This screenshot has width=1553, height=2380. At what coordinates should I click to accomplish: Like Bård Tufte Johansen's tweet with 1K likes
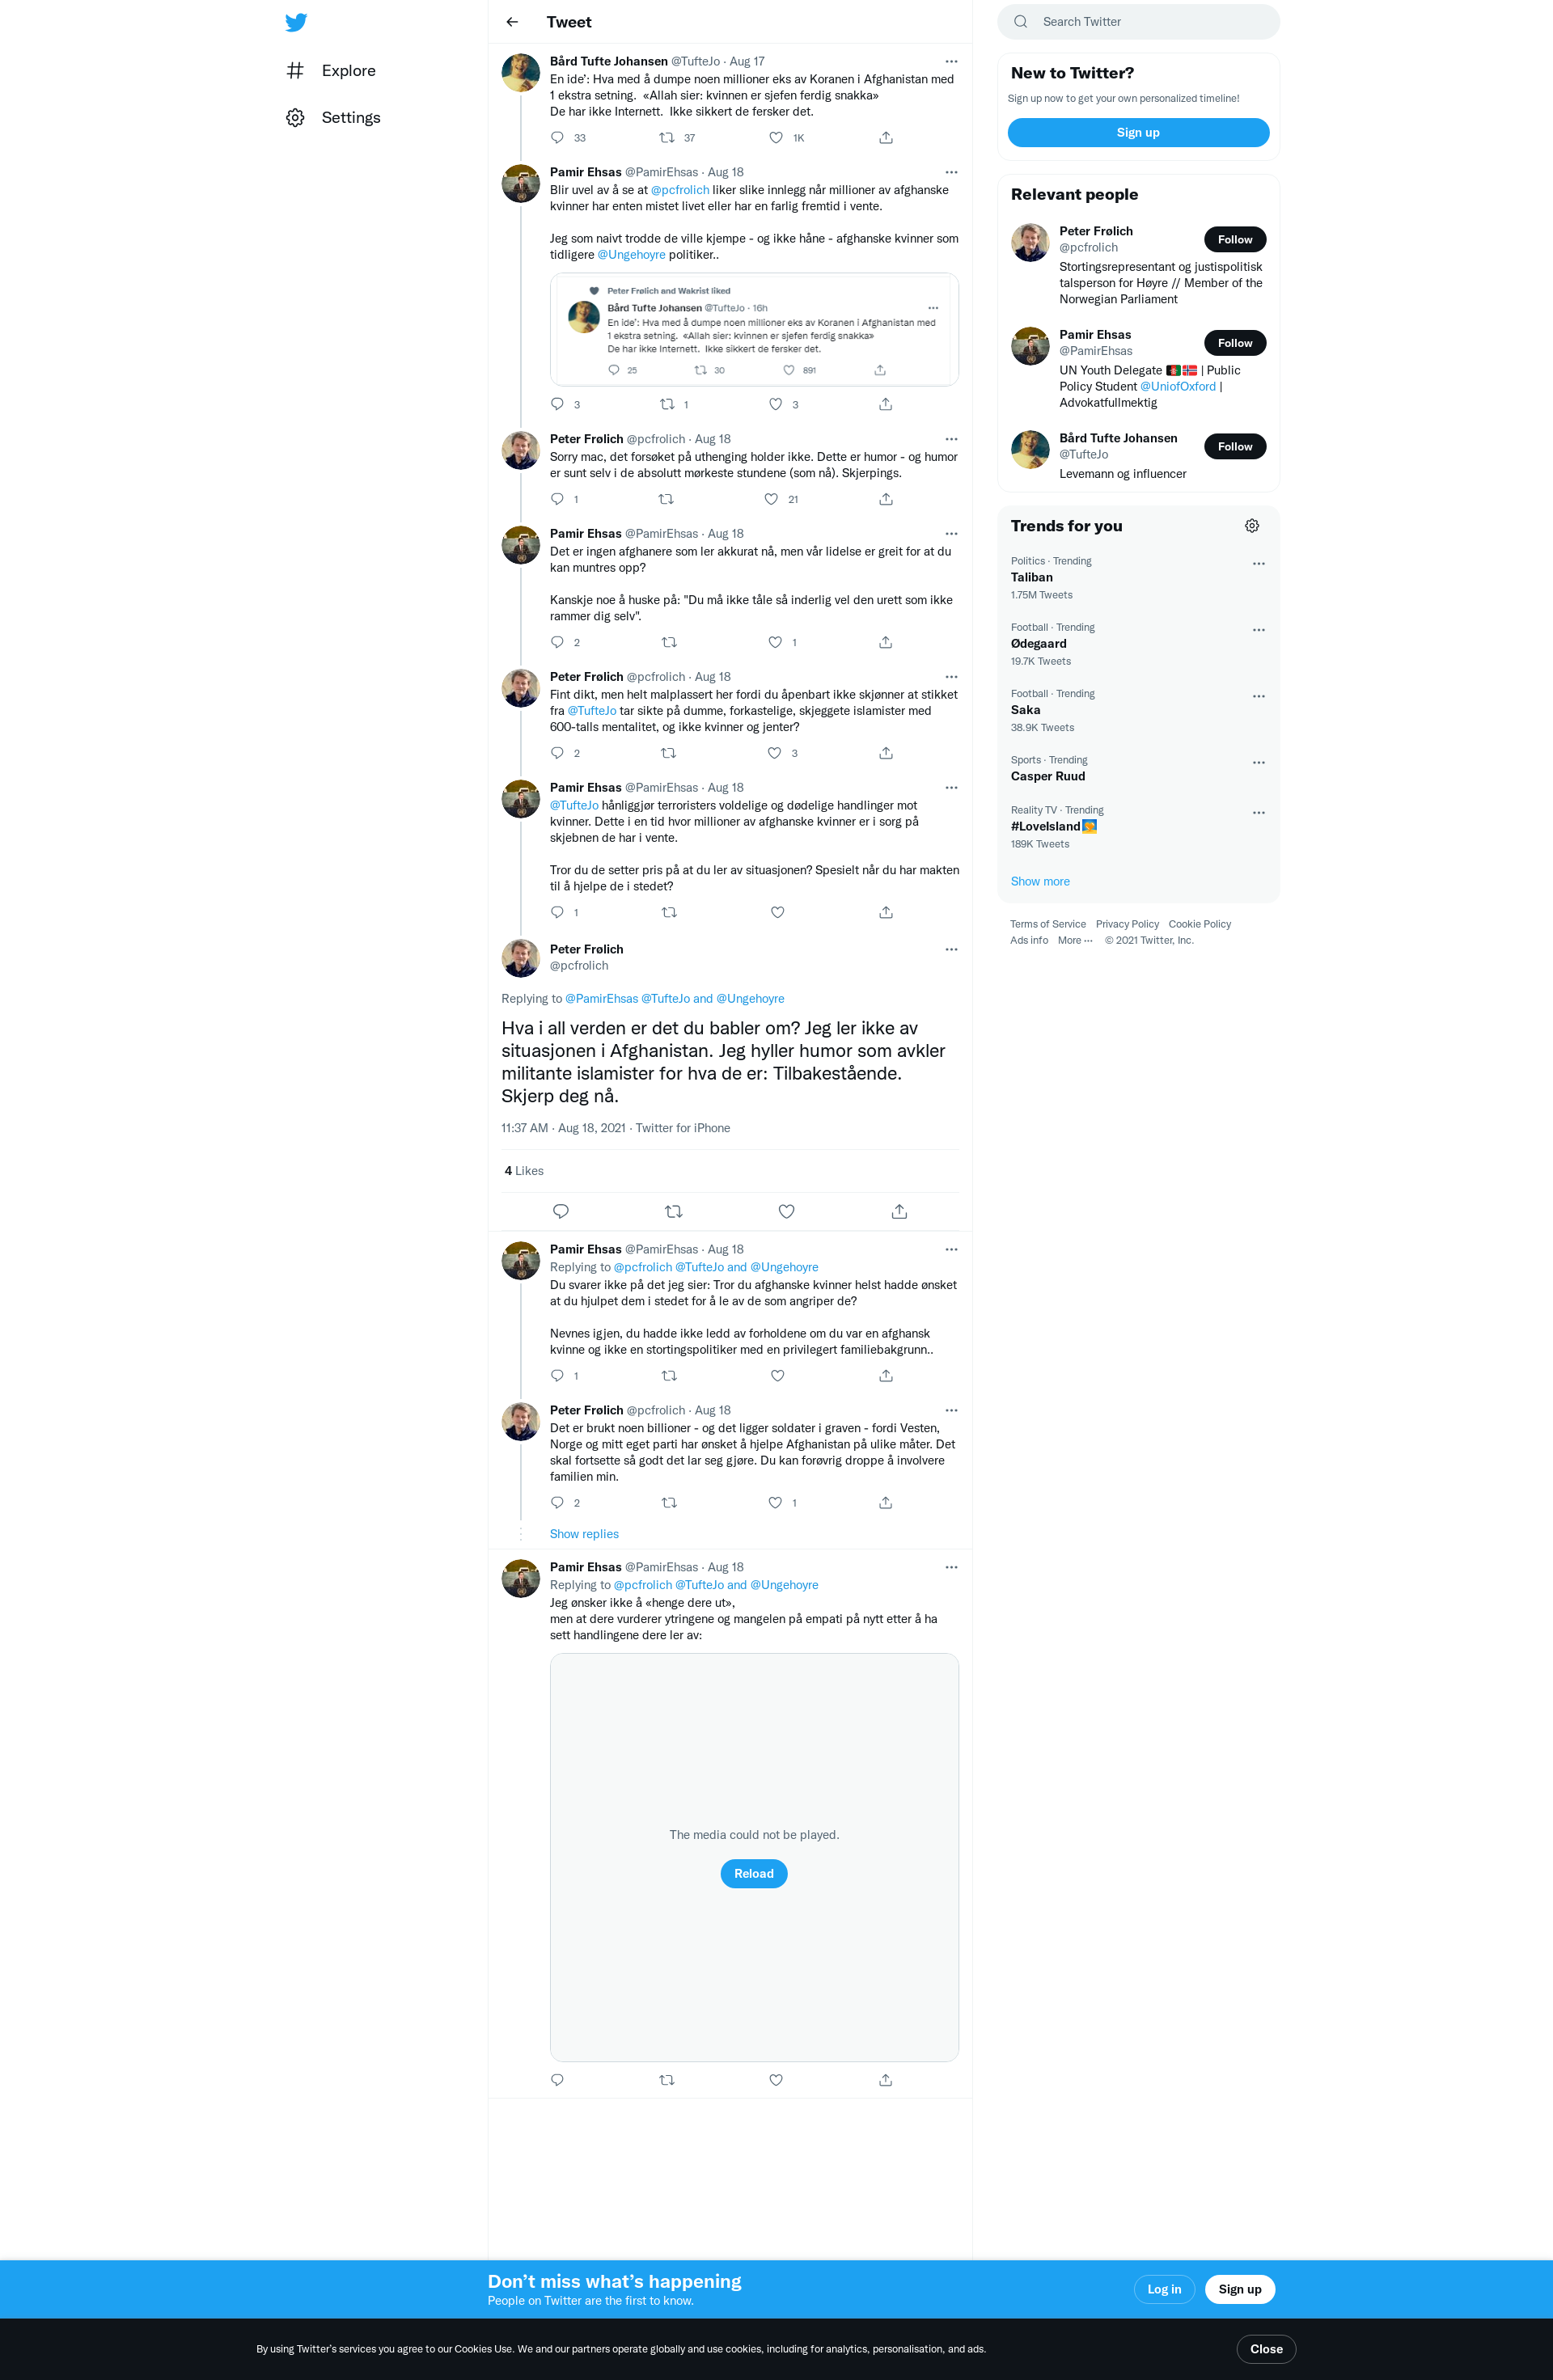coord(776,138)
